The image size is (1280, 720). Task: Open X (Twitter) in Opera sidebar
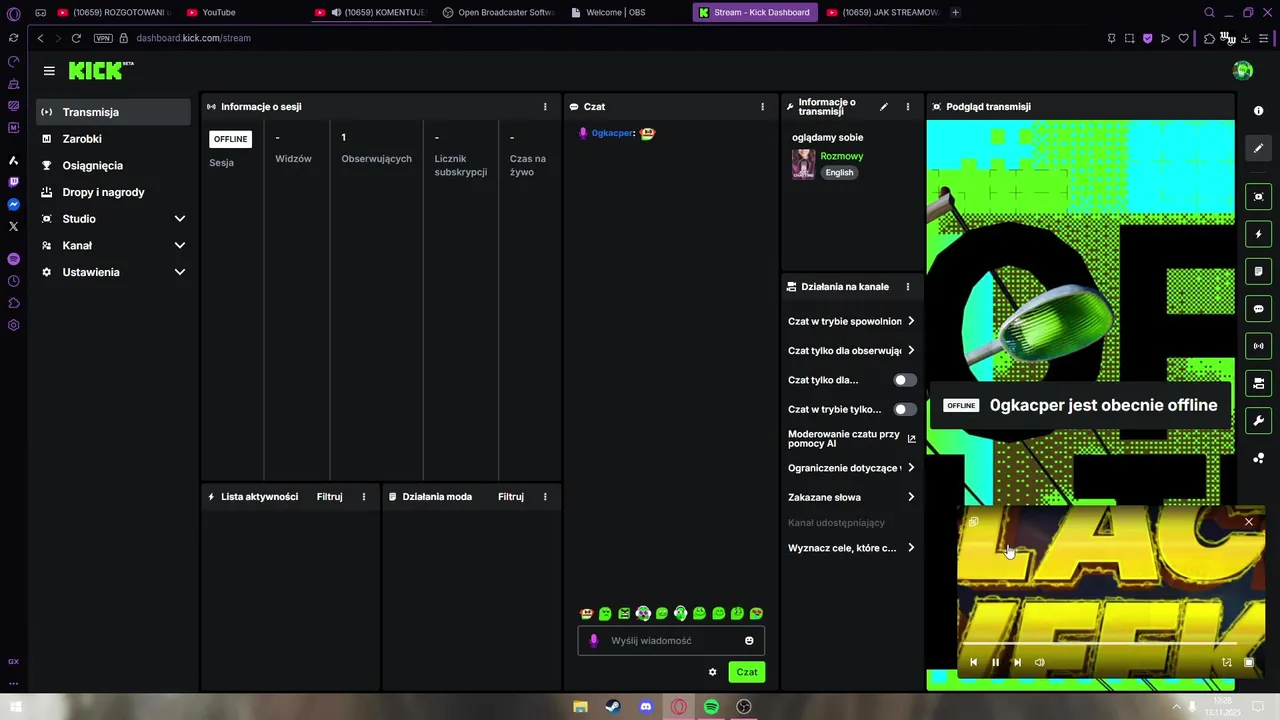click(x=13, y=226)
